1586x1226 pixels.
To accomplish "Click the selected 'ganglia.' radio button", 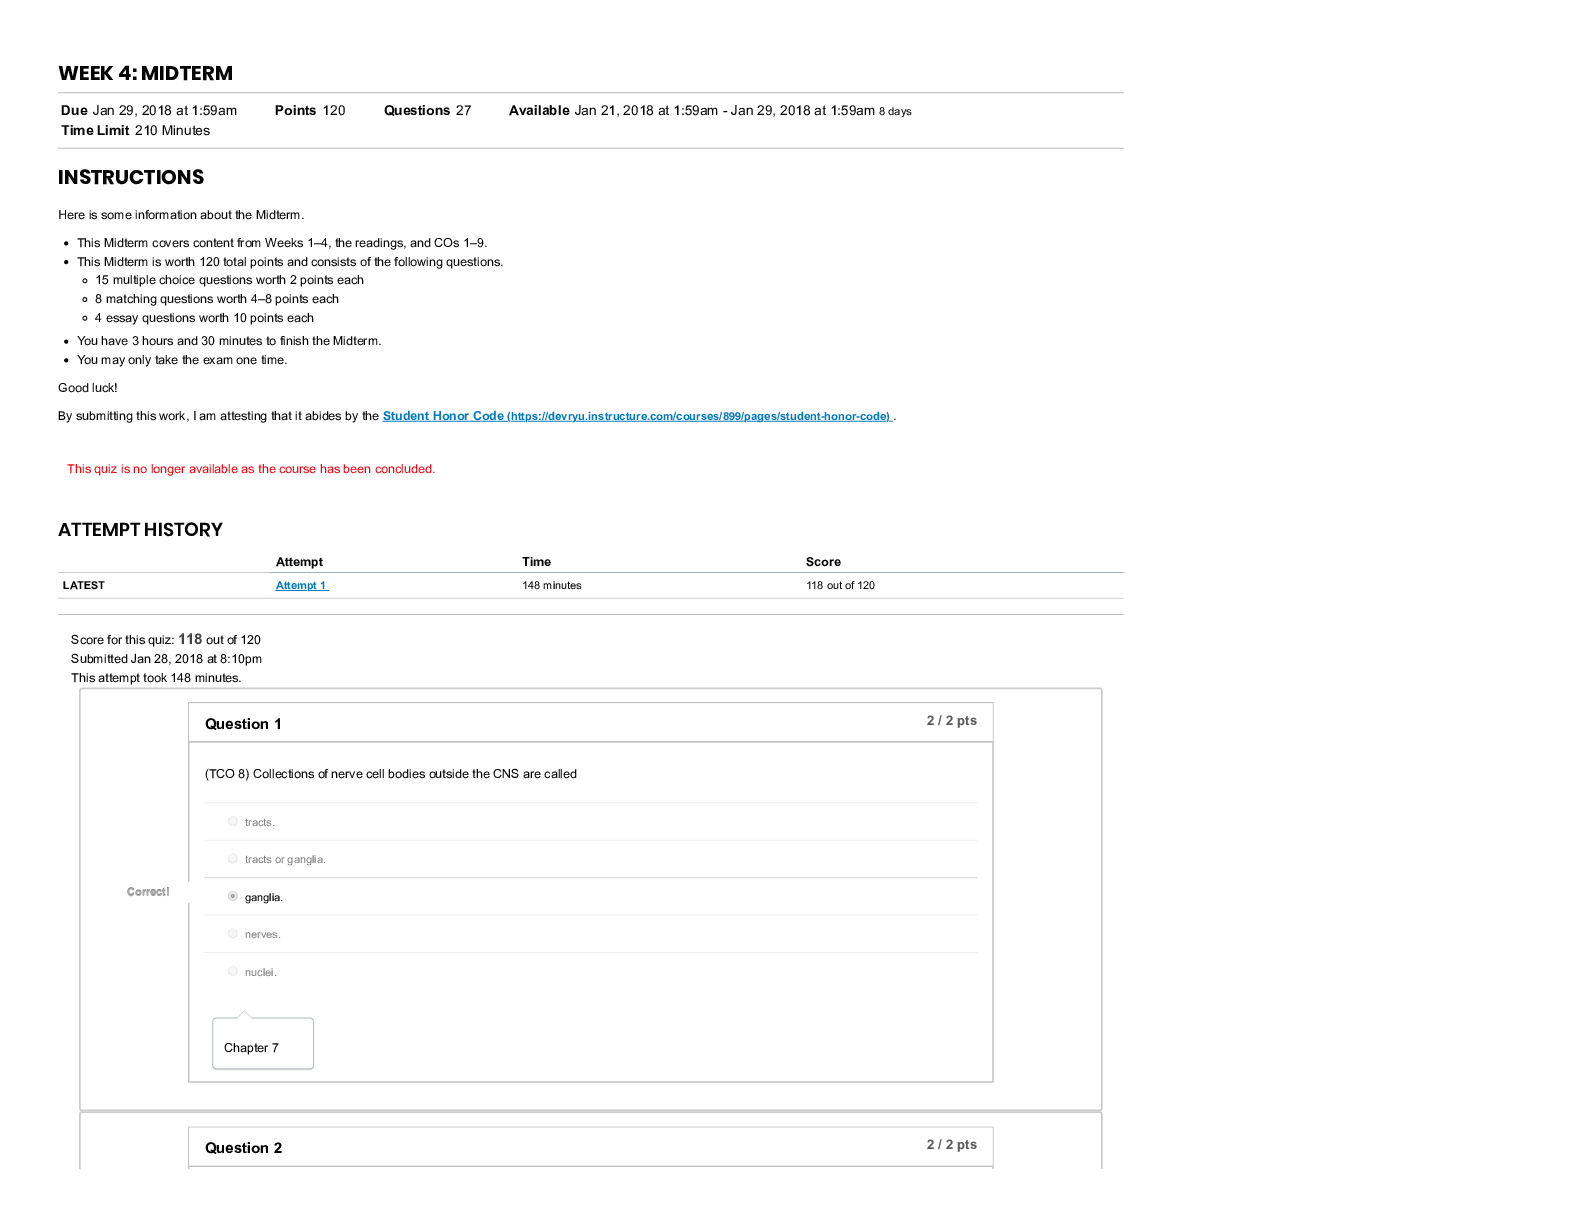I will pyautogui.click(x=233, y=897).
